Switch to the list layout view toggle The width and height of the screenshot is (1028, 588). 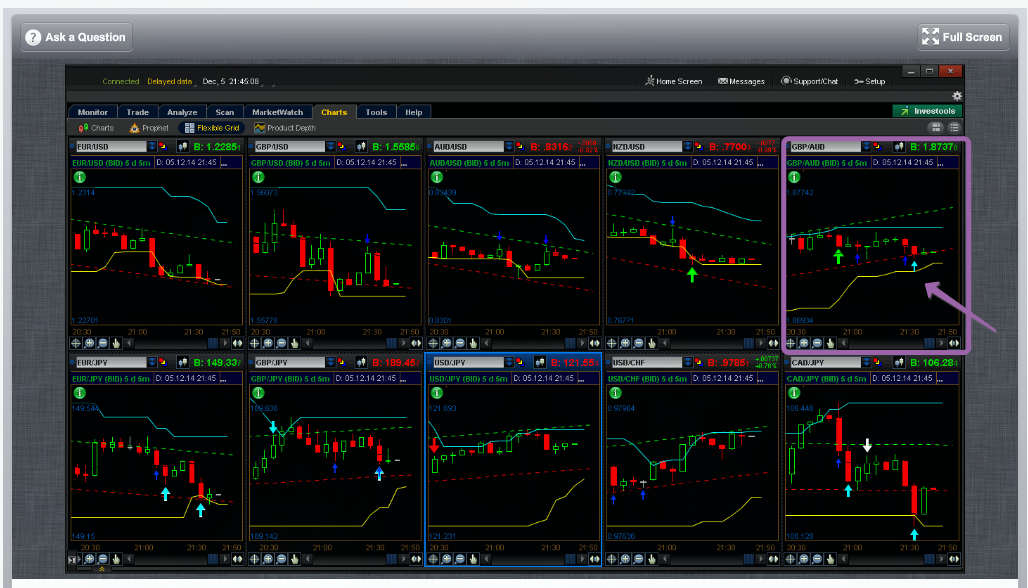pyautogui.click(x=954, y=128)
